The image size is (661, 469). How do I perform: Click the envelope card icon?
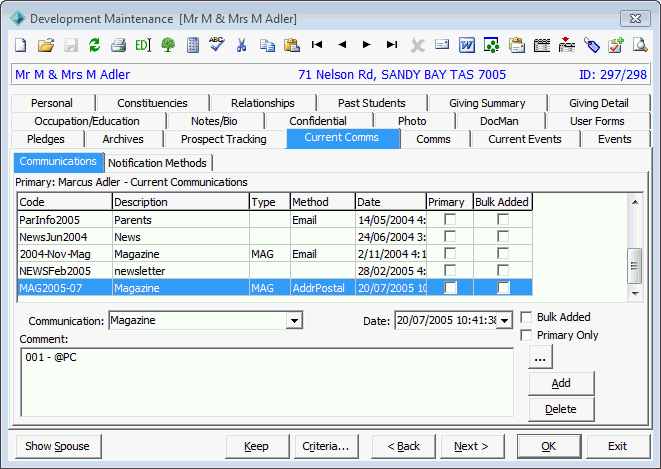click(x=442, y=44)
